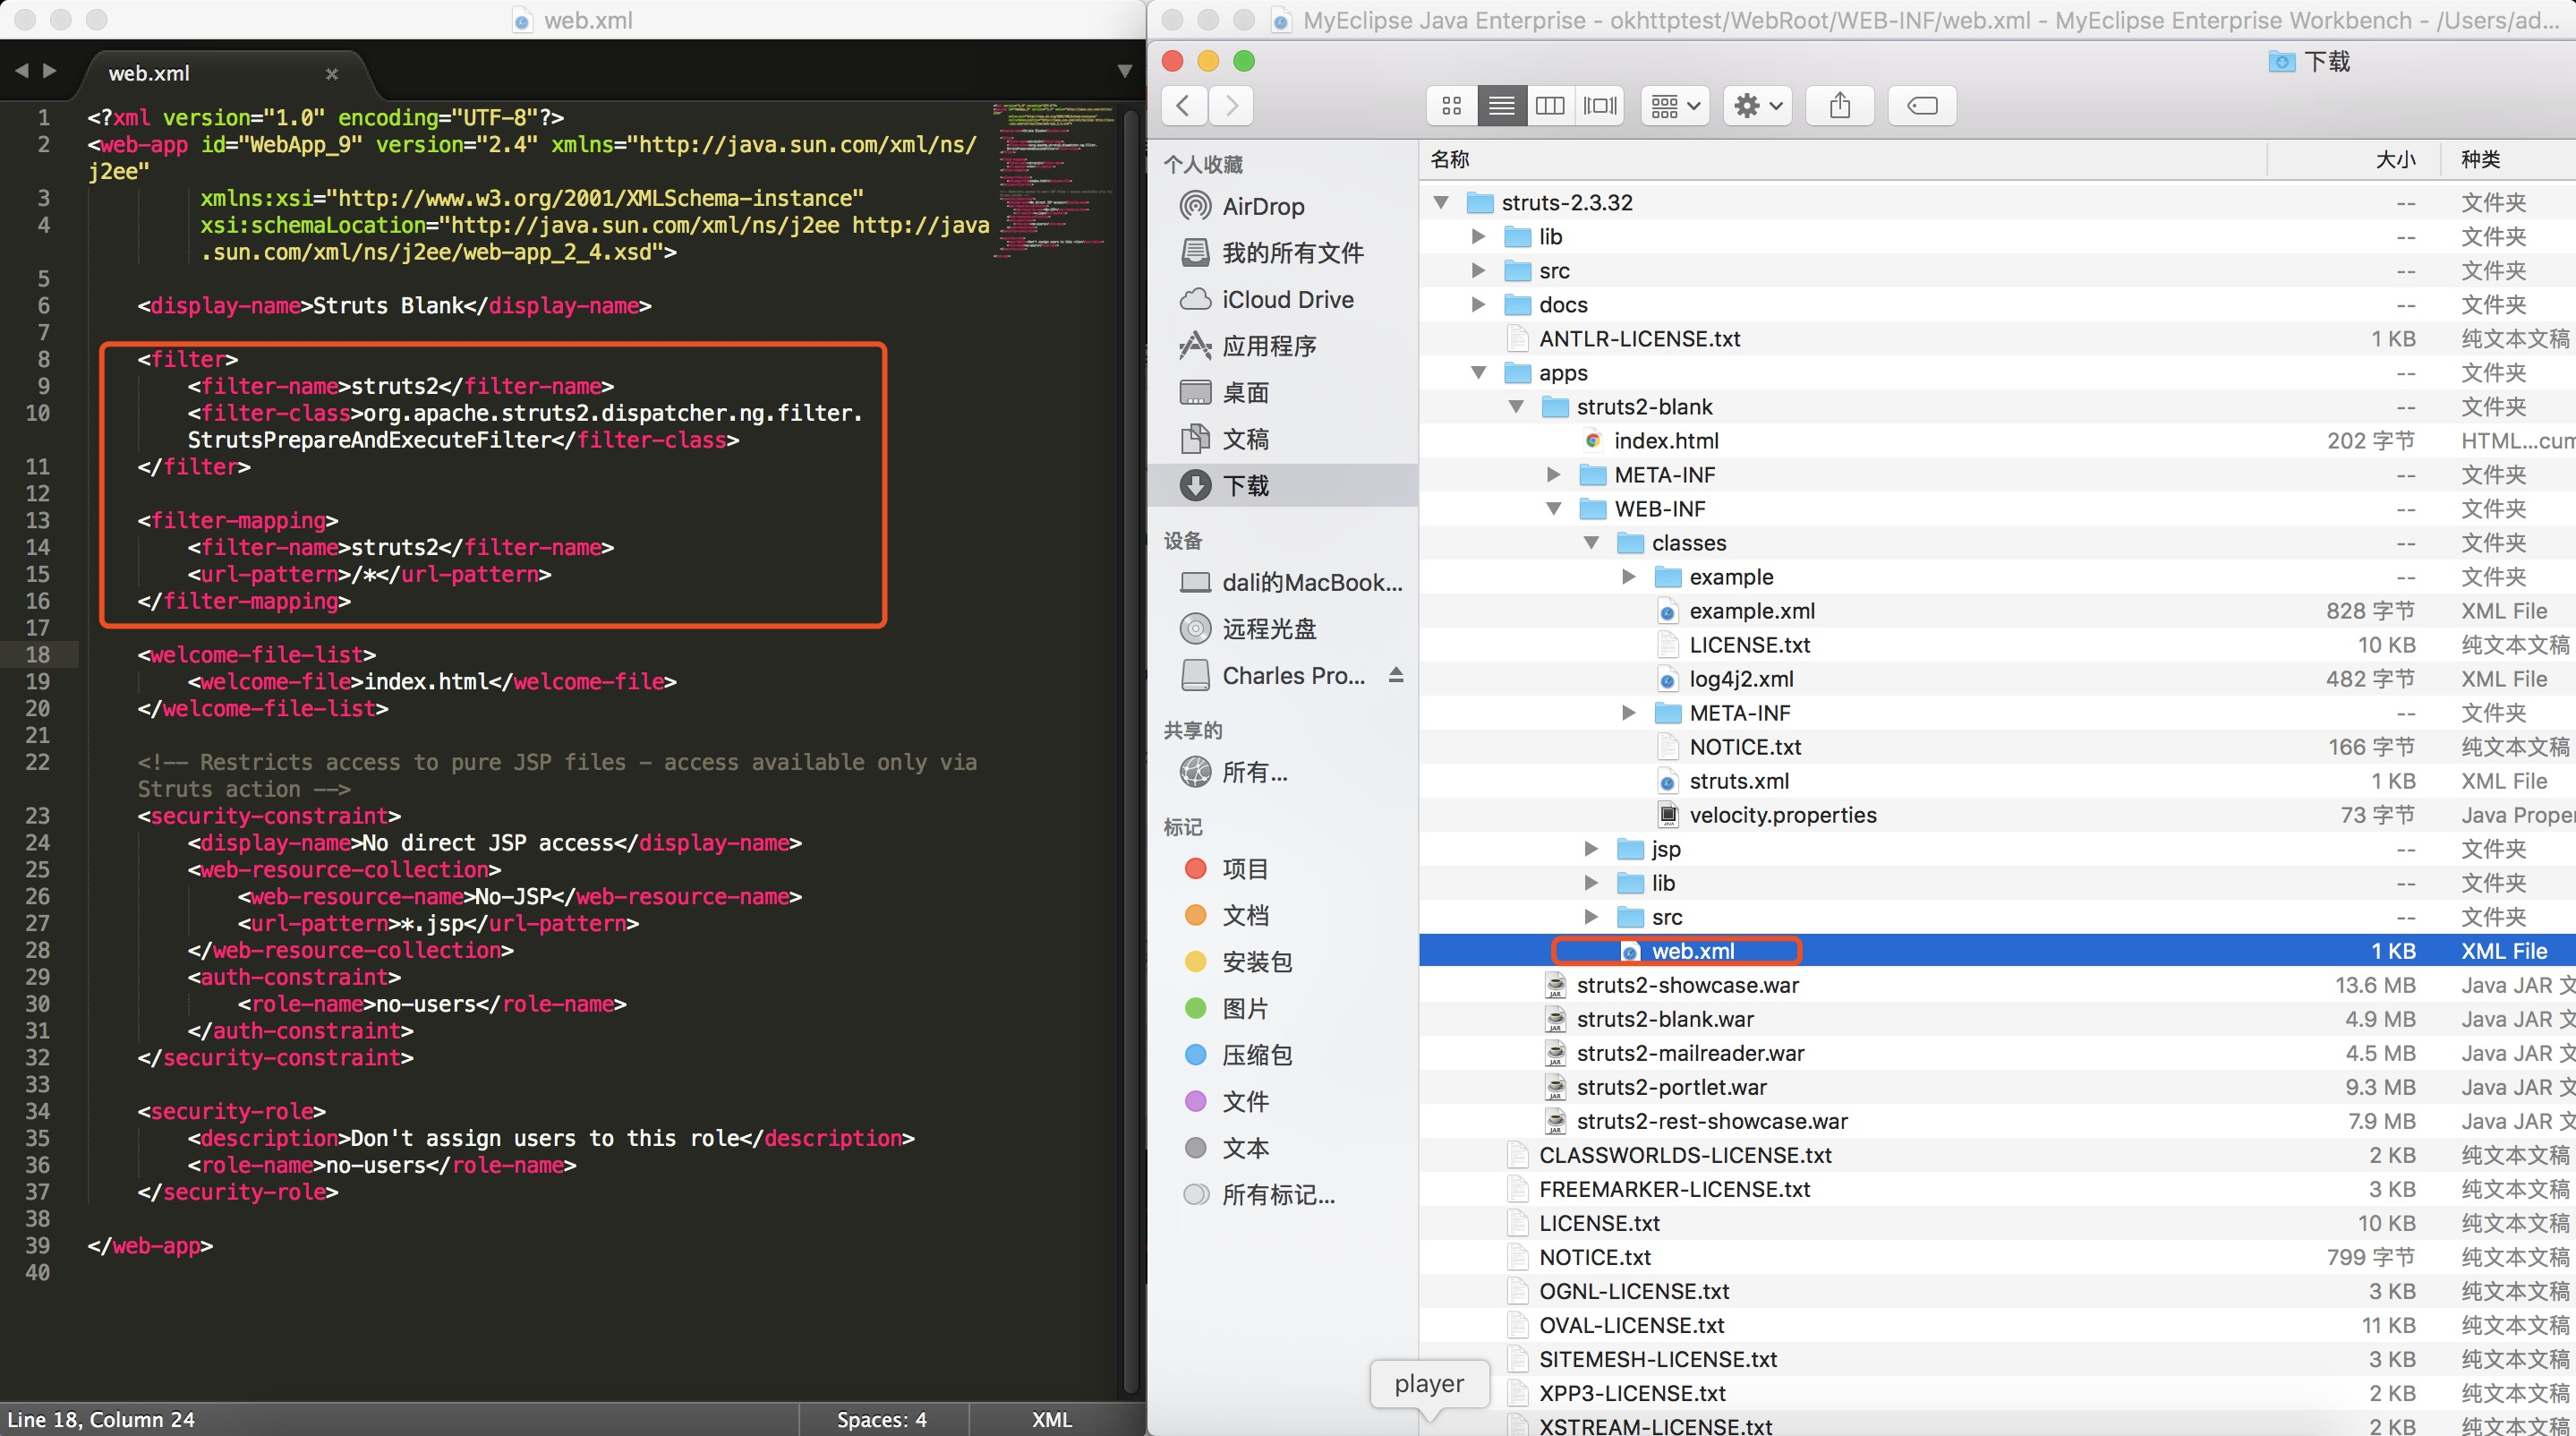Click the Finder share button
Image resolution: width=2576 pixels, height=1436 pixels.
point(1840,105)
